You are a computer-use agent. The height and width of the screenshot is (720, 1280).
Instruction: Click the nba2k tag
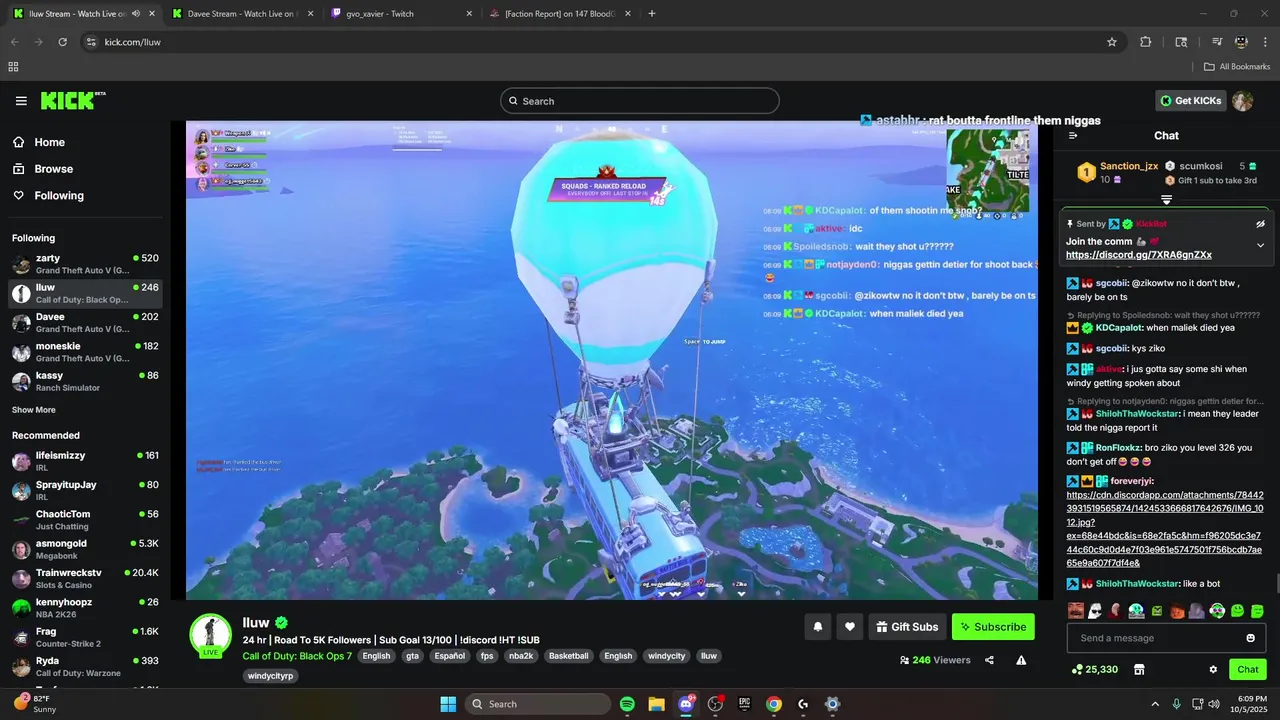point(520,656)
